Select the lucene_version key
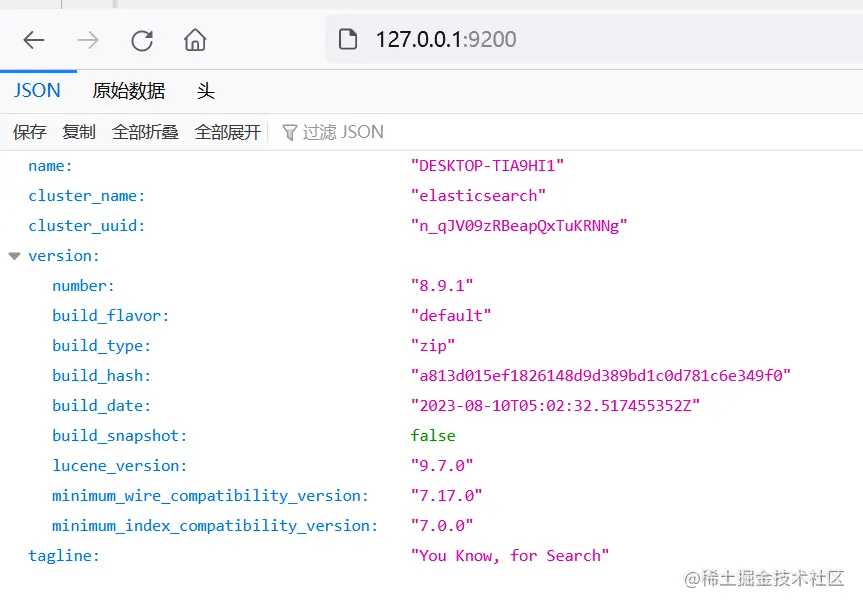Viewport: 863px width, 607px height. tap(119, 466)
